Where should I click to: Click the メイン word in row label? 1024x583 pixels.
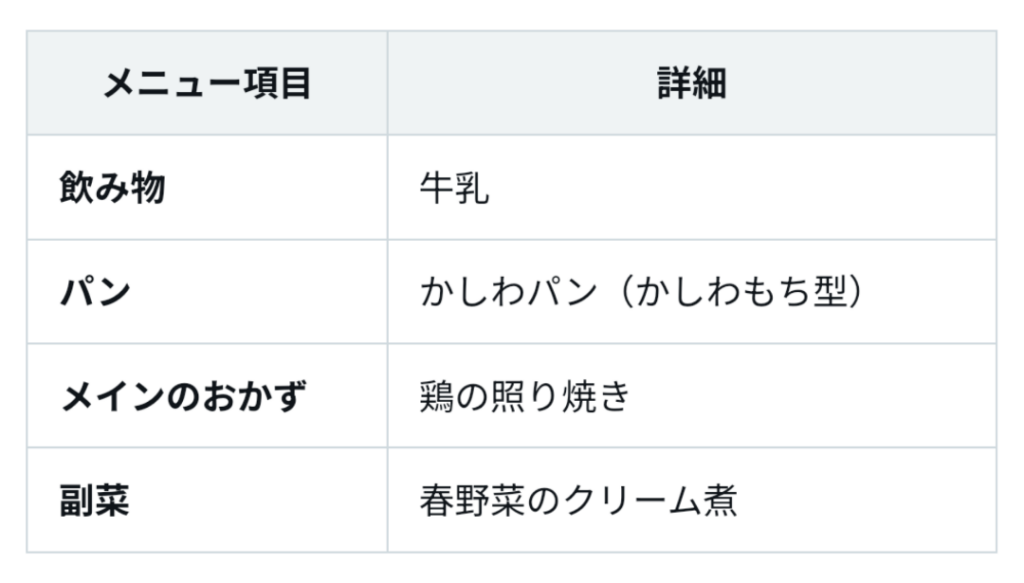(112, 396)
